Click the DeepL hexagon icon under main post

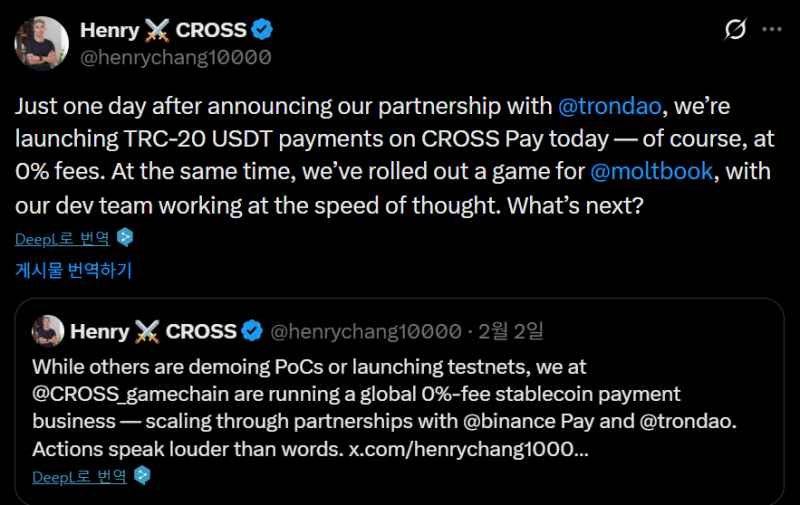coord(124,238)
